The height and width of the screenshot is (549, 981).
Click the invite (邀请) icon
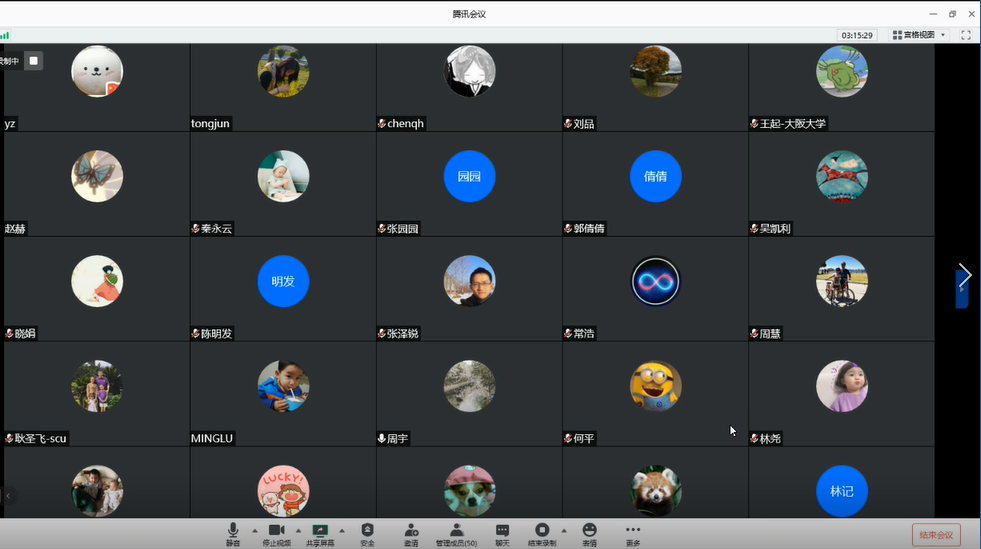click(x=411, y=533)
